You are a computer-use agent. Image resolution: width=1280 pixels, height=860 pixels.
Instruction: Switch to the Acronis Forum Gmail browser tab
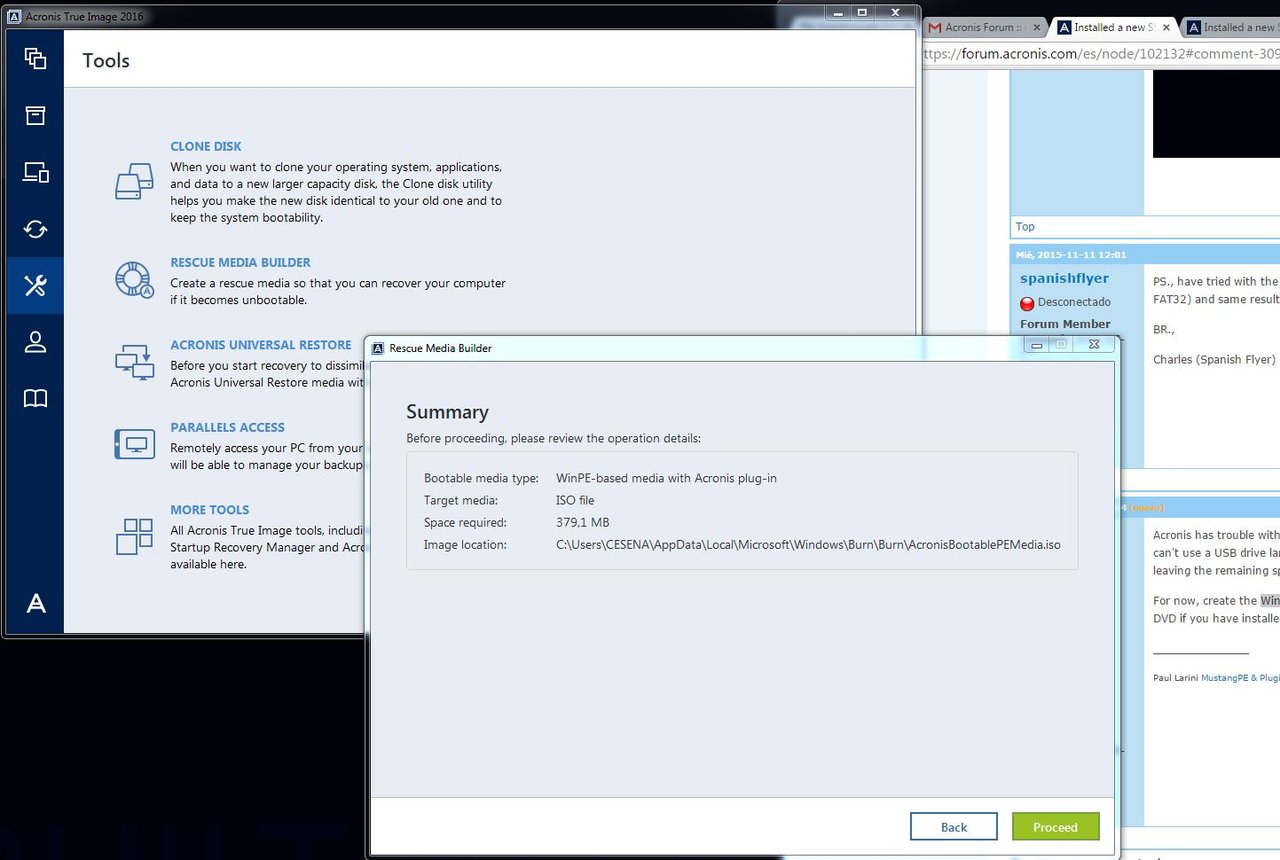[984, 27]
